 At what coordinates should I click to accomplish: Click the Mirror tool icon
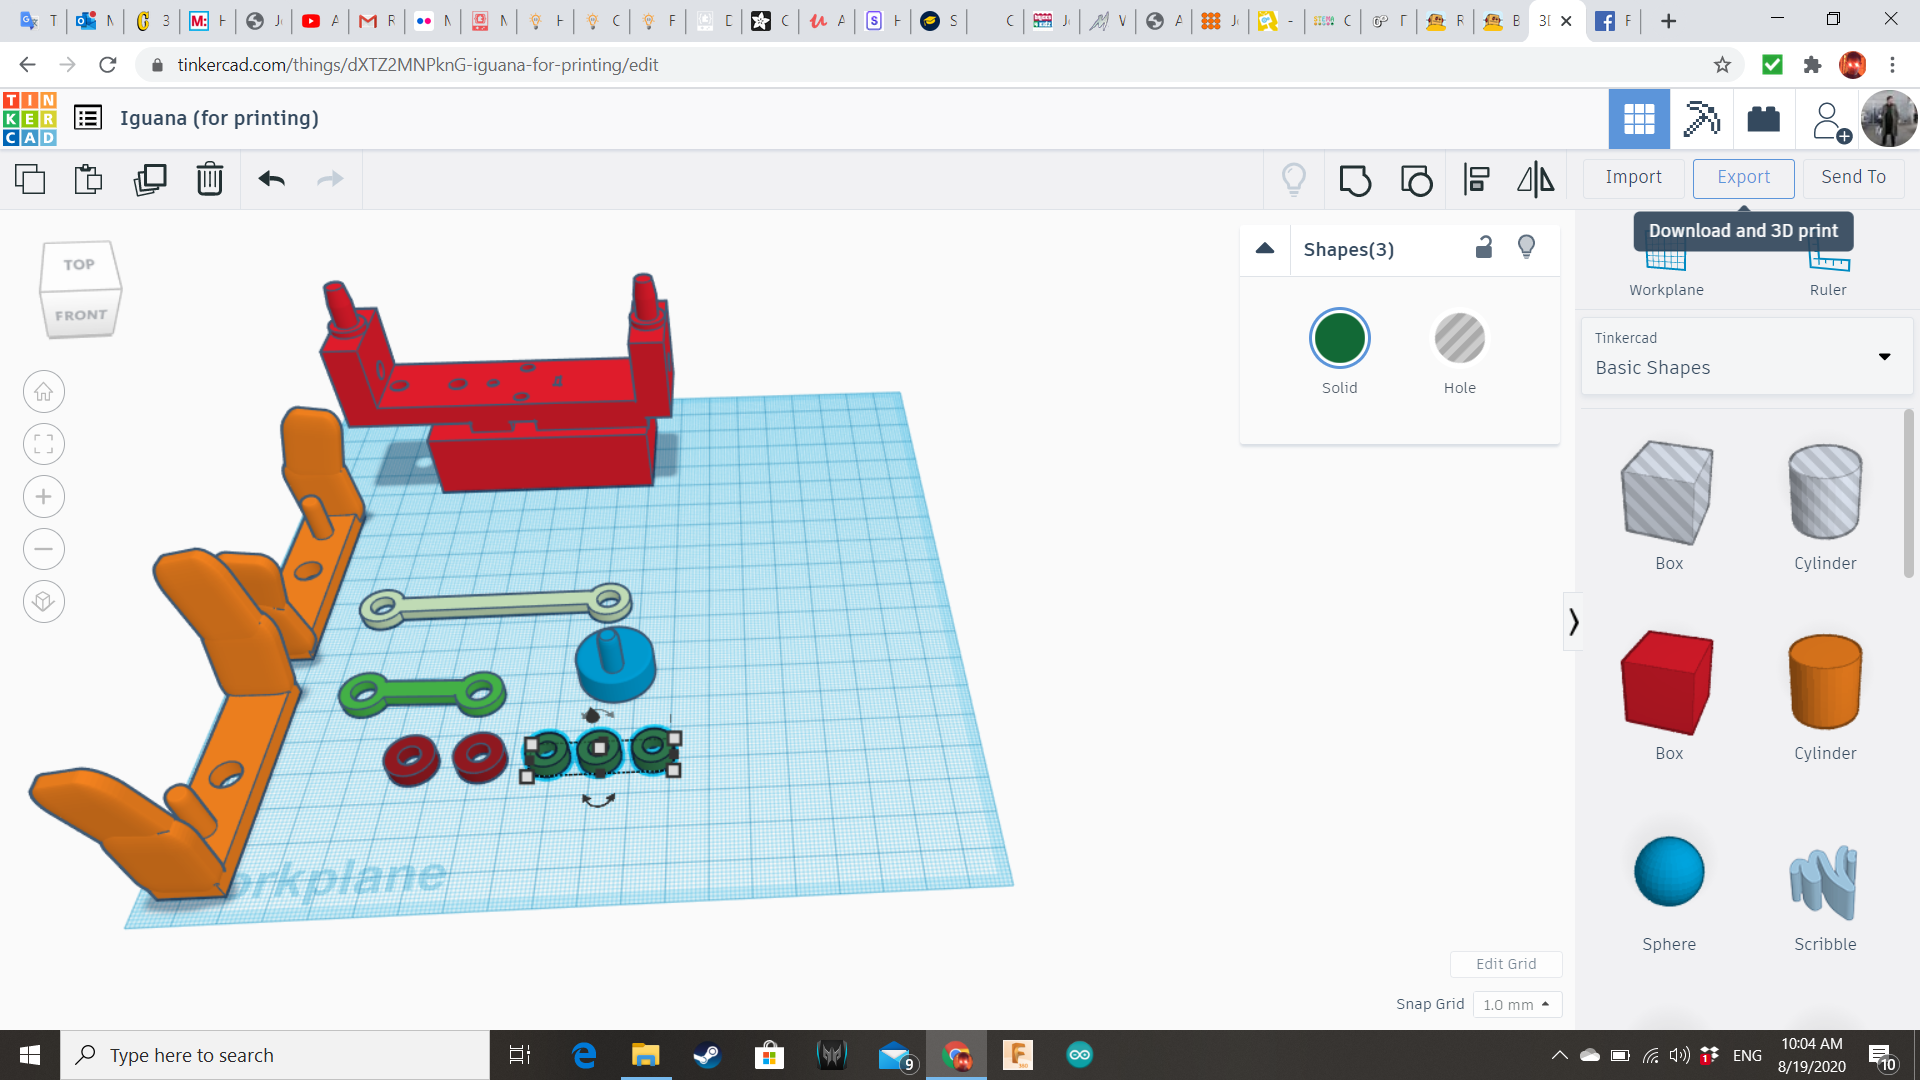[1535, 180]
